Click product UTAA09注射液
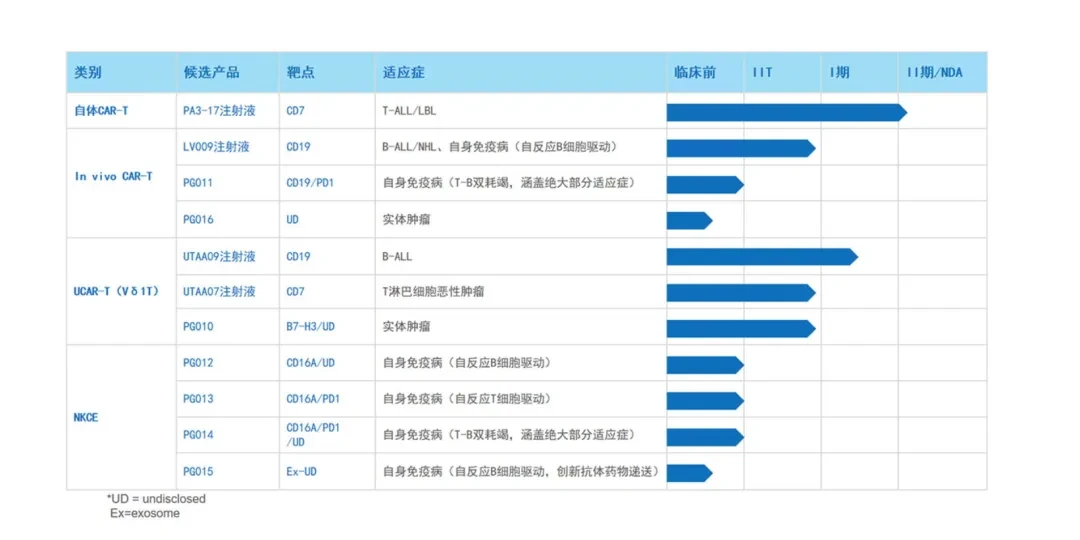 [x=219, y=256]
